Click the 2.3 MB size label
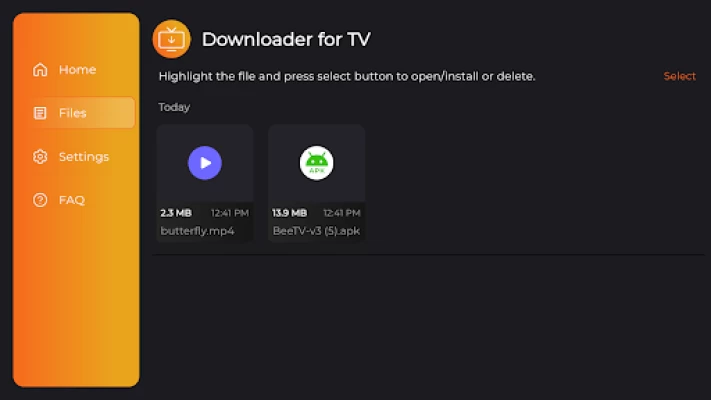The image size is (711, 400). click(x=176, y=213)
